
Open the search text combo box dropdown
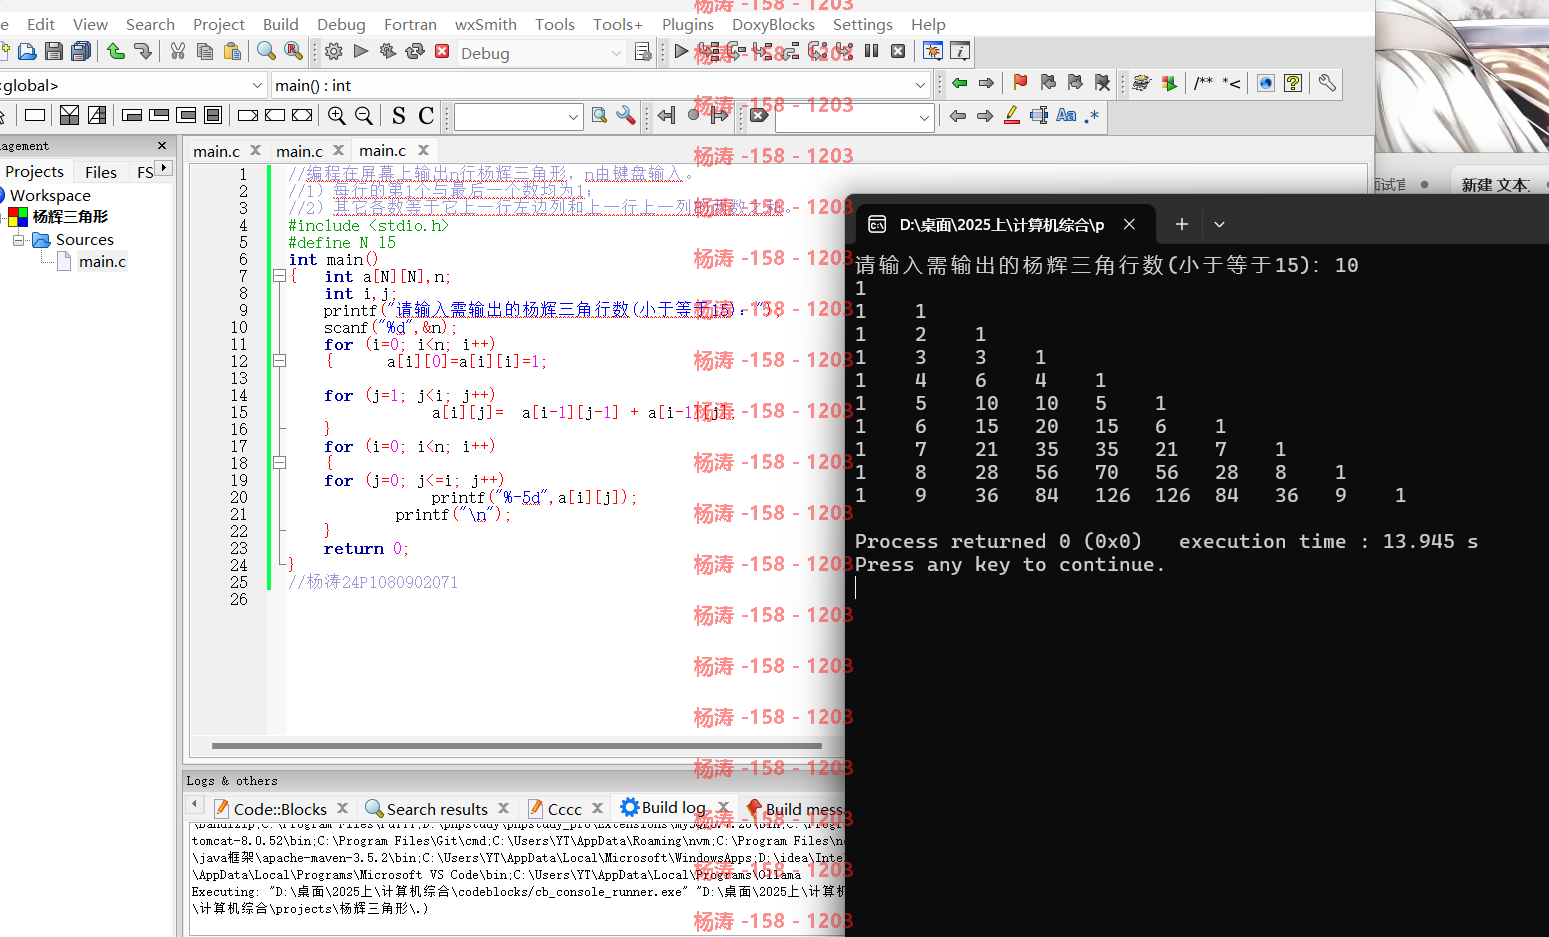(573, 118)
